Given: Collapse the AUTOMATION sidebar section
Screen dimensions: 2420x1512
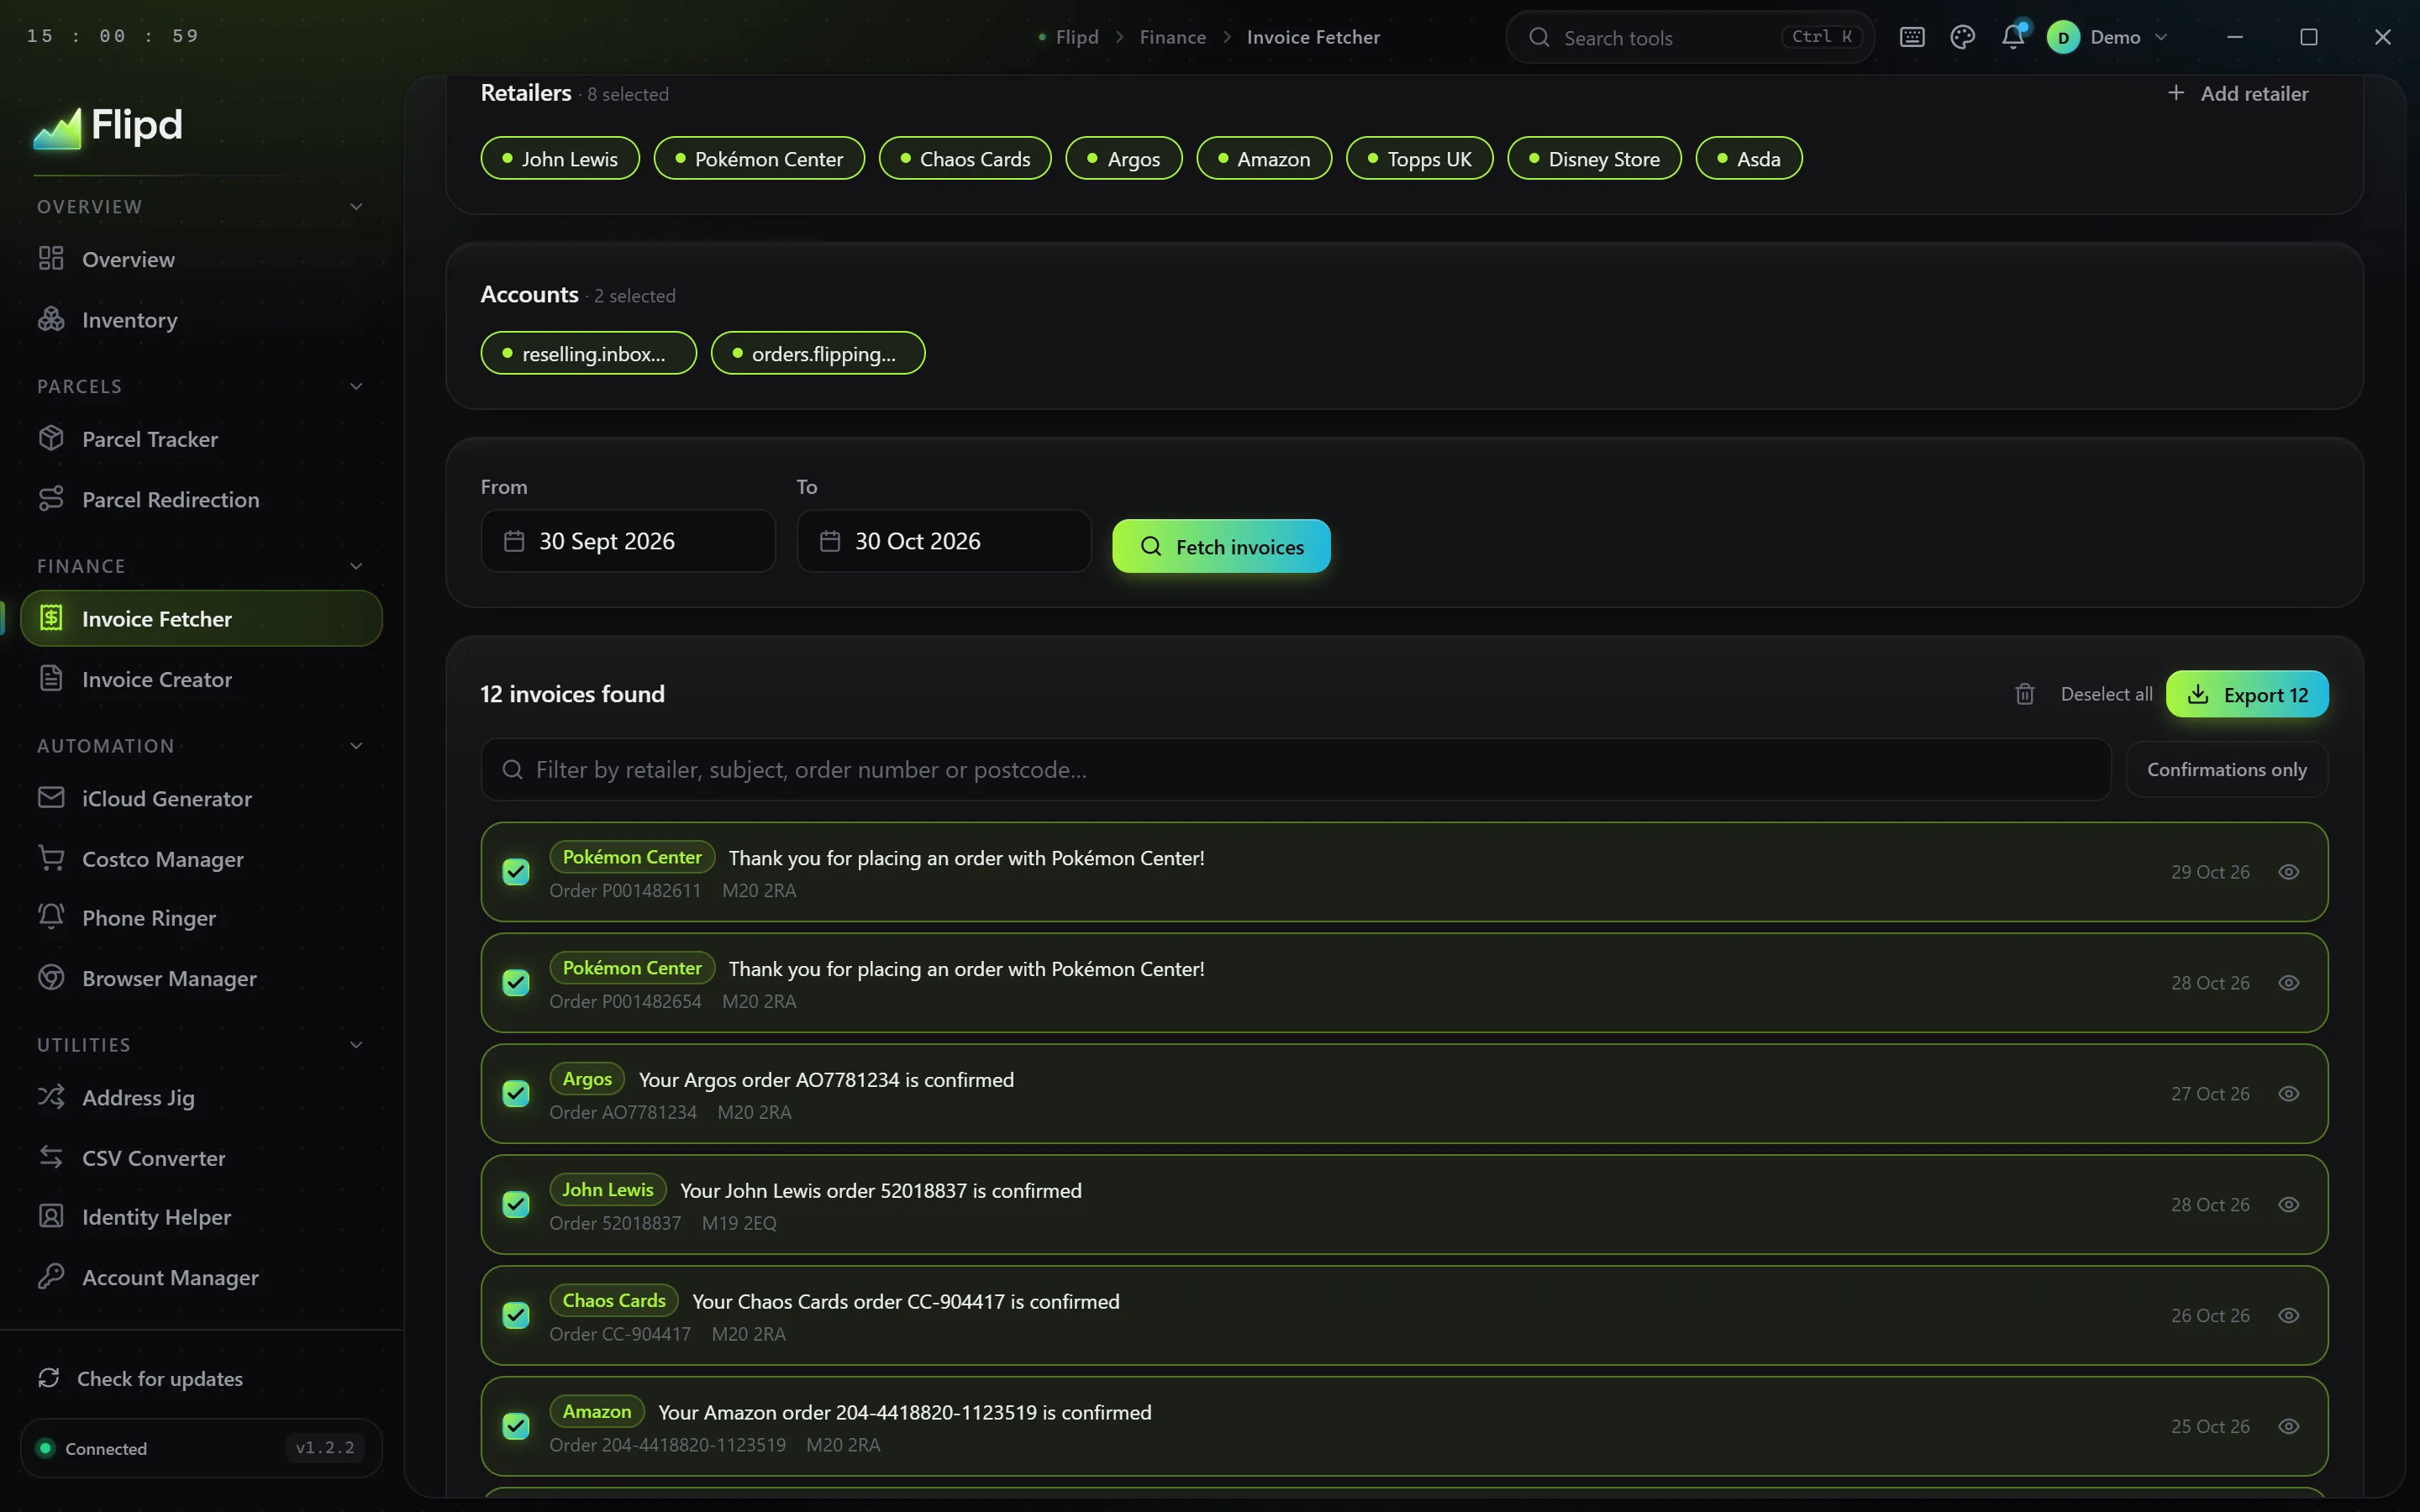Looking at the screenshot, I should click(356, 746).
